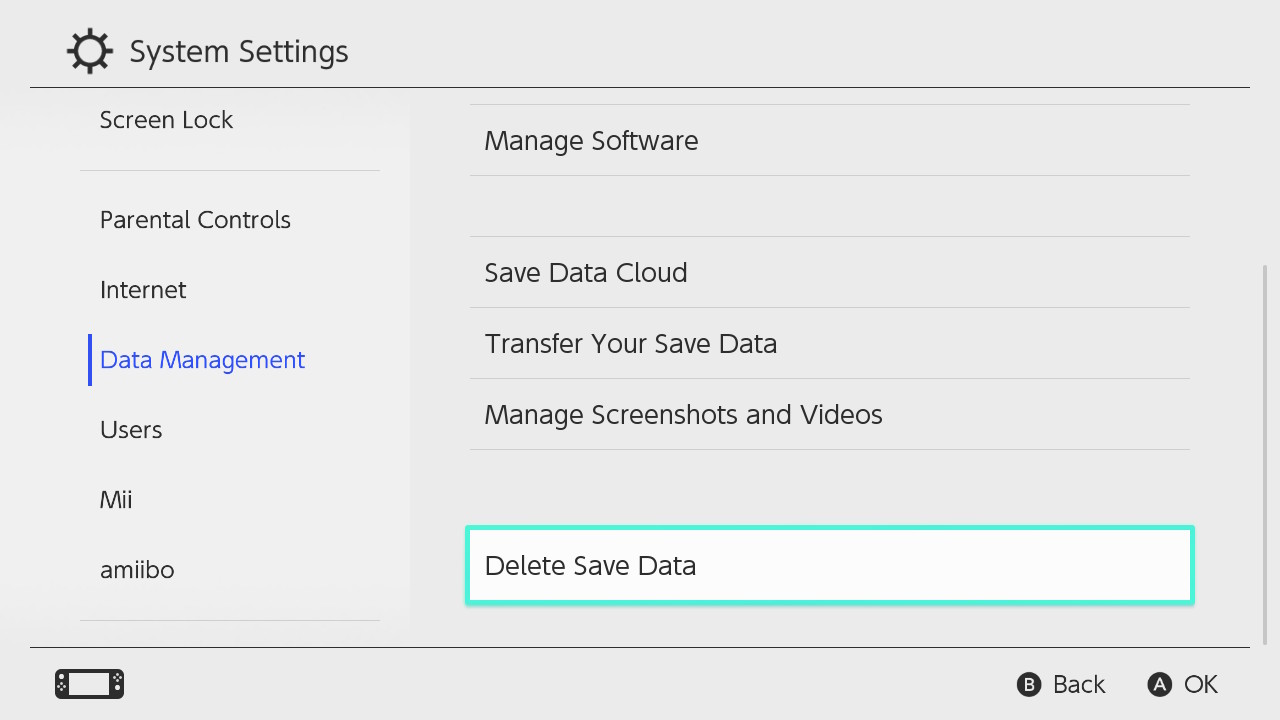This screenshot has height=720, width=1280.
Task: Select the Data Management sidebar entry
Action: (x=202, y=359)
